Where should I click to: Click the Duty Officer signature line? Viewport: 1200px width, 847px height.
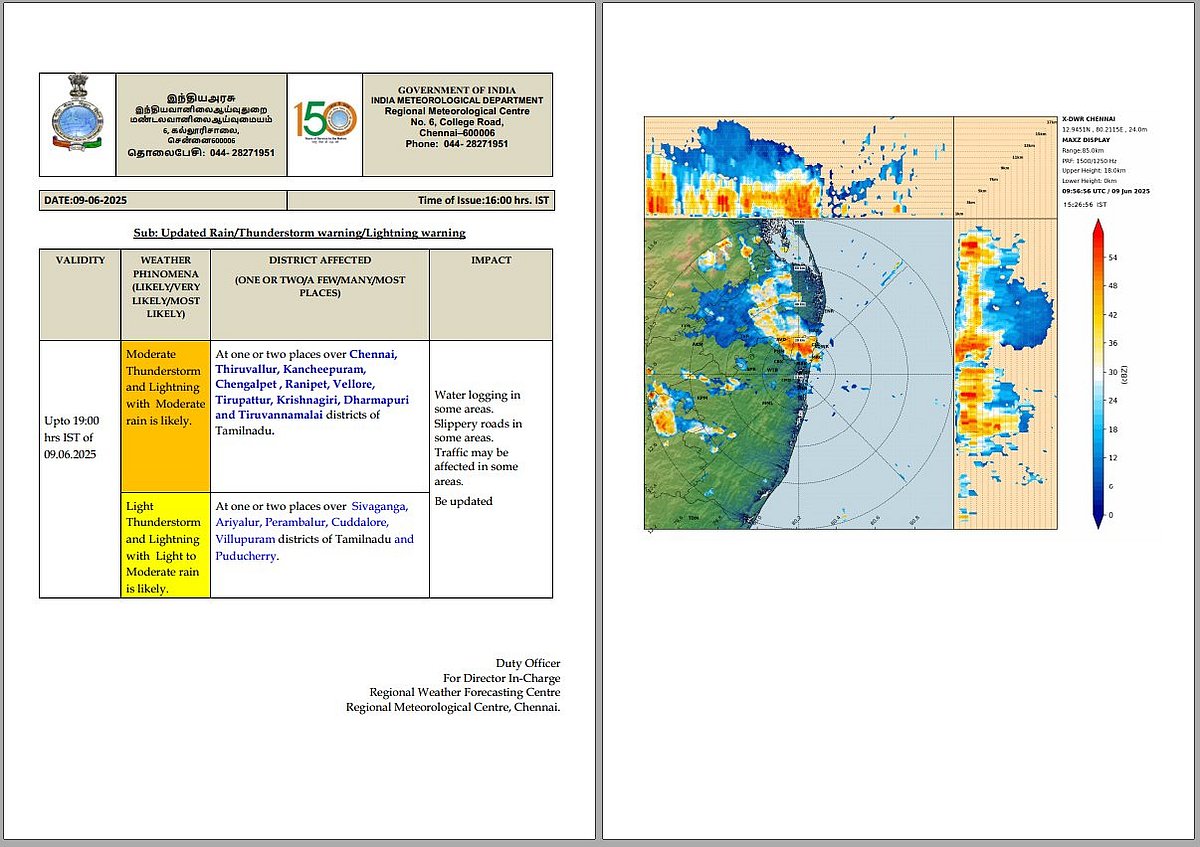coord(527,663)
